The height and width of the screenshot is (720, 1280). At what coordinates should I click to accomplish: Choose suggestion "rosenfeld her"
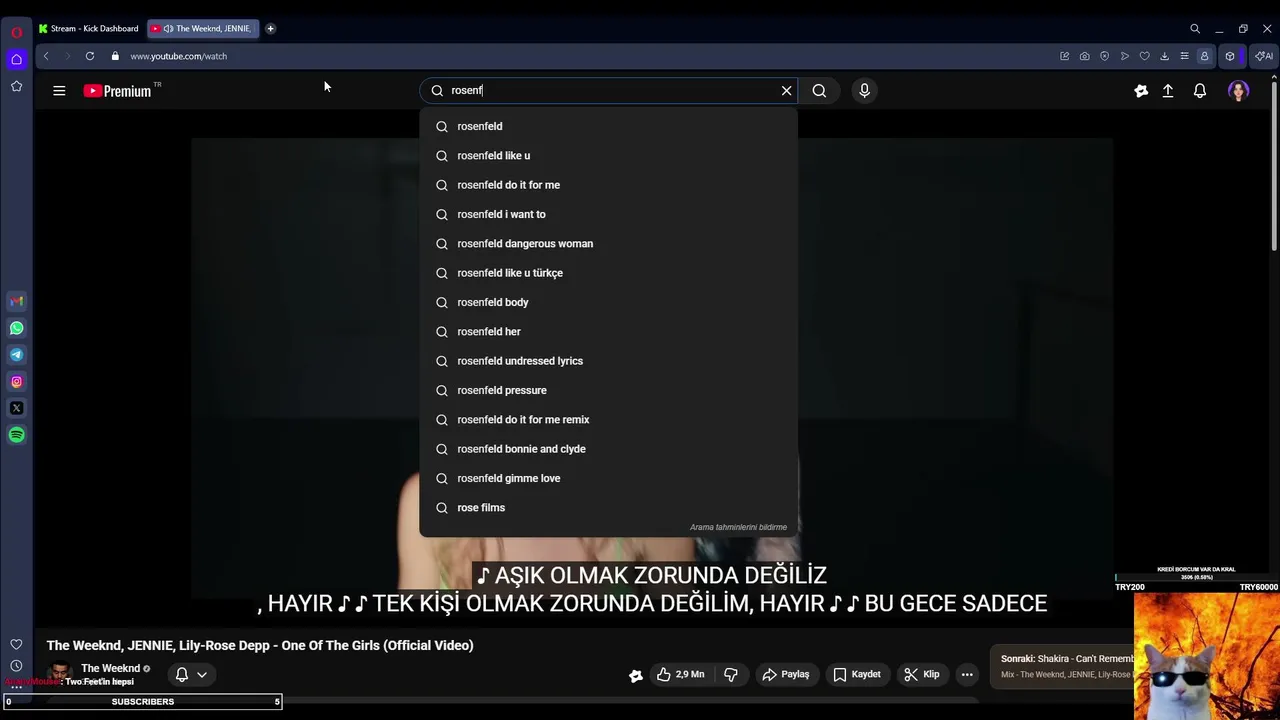608,332
